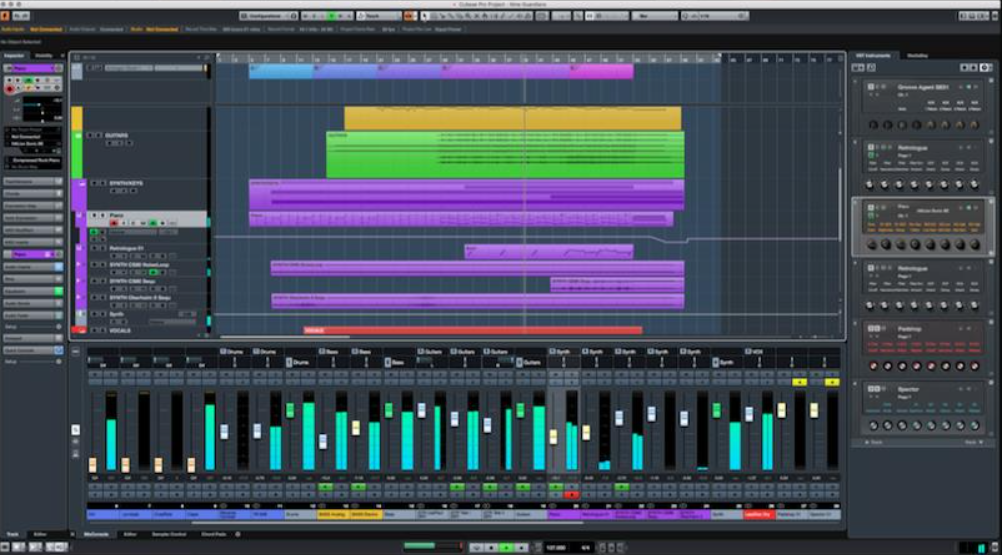The image size is (1002, 555).
Task: Click the project horizontal scrollbar
Action: click(x=286, y=337)
